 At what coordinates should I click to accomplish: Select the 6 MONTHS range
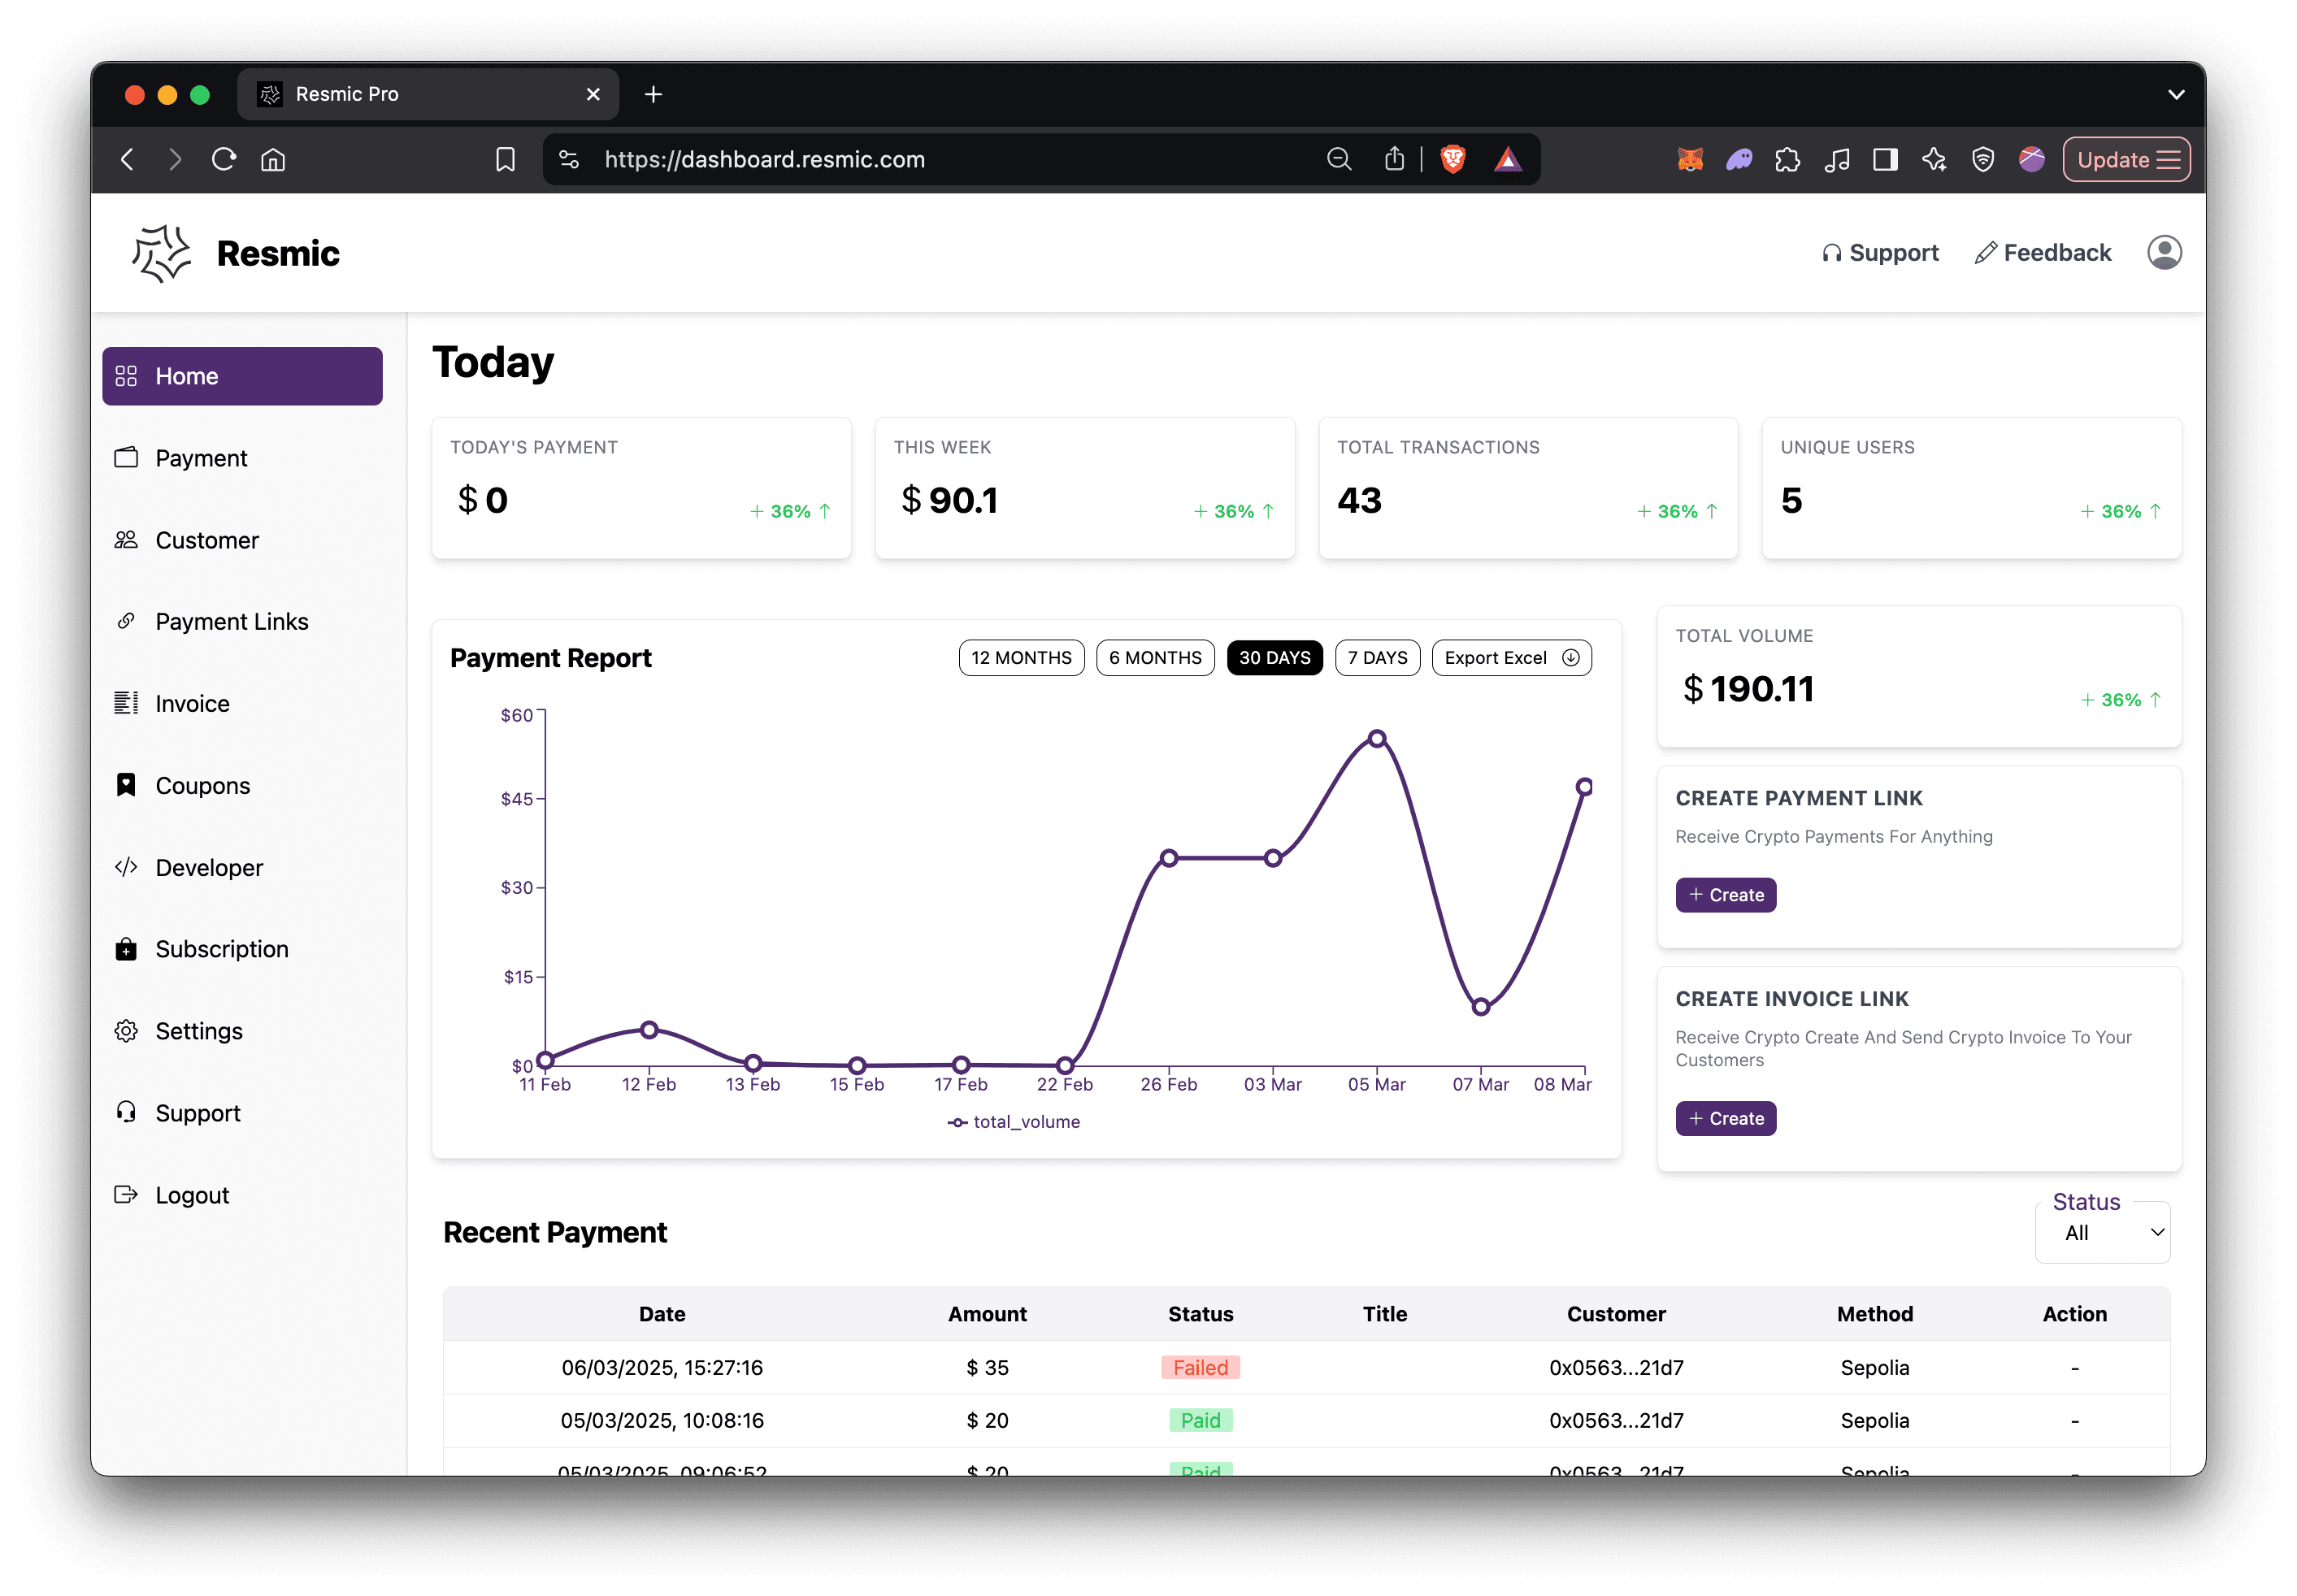click(x=1155, y=658)
